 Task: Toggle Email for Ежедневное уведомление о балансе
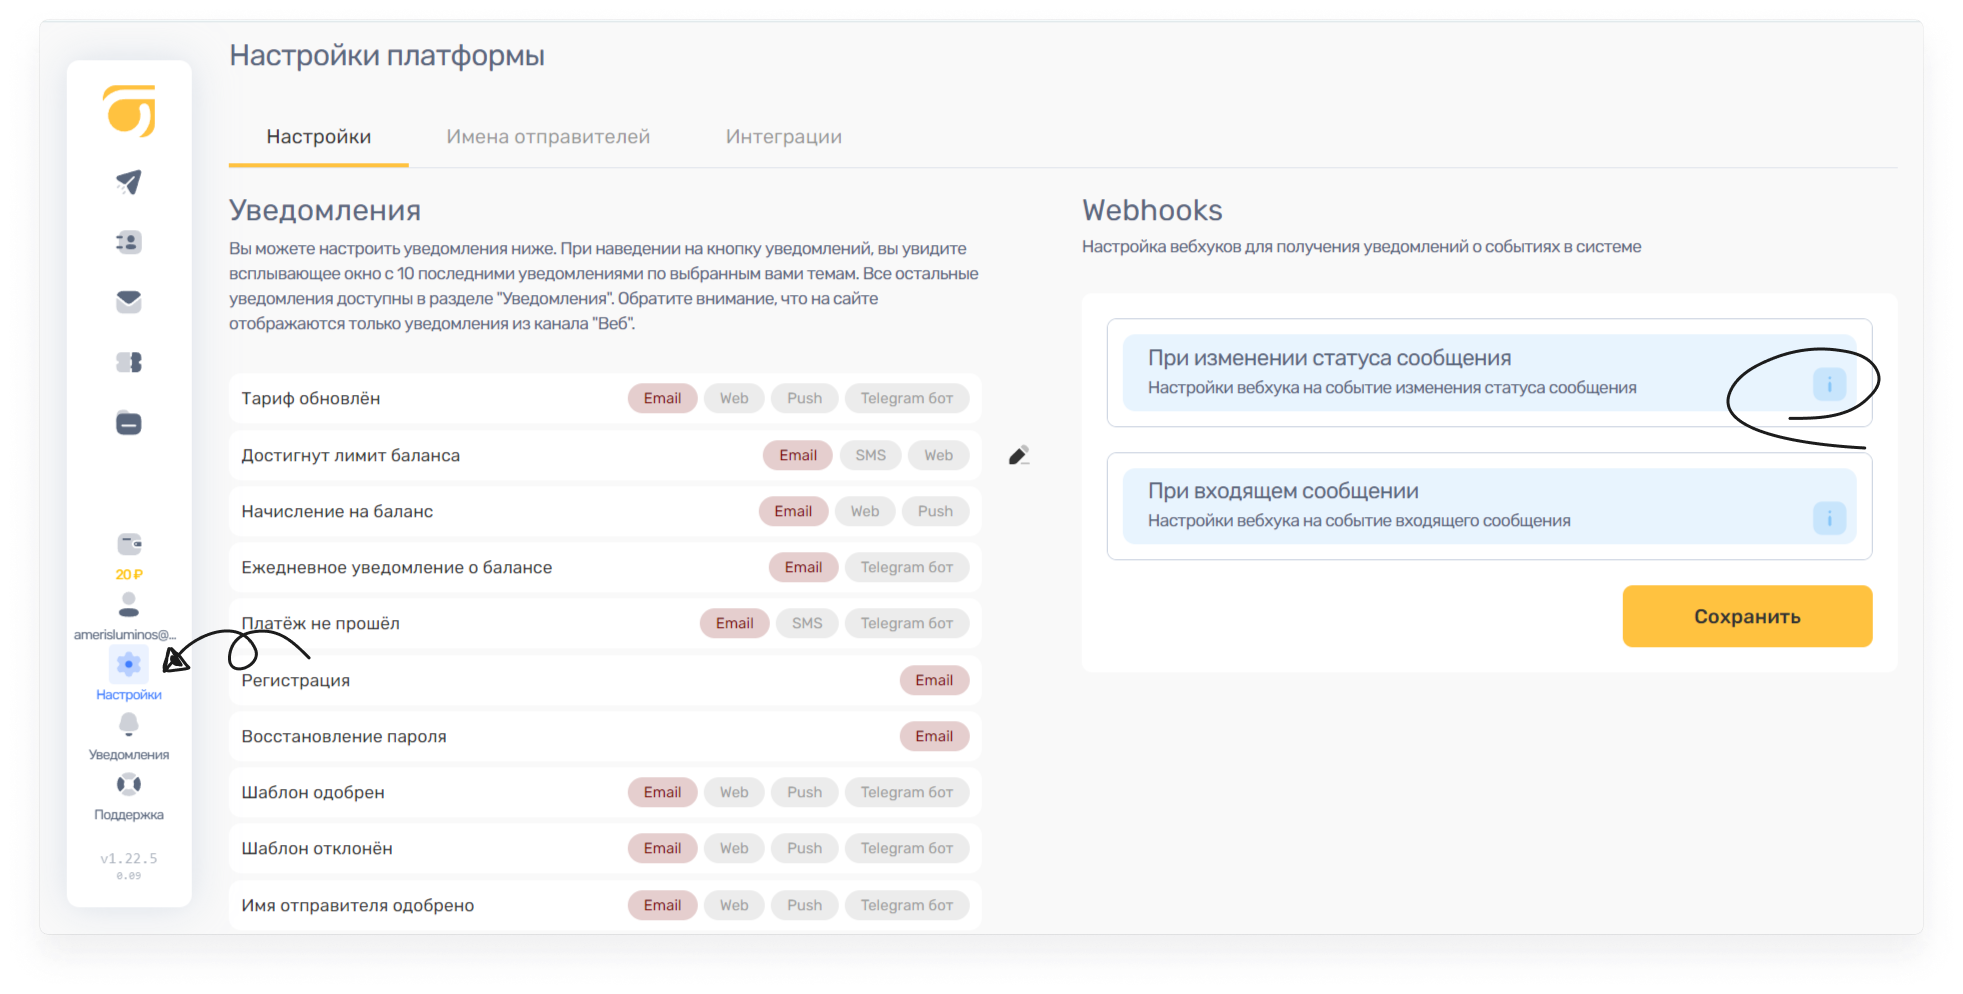[803, 567]
